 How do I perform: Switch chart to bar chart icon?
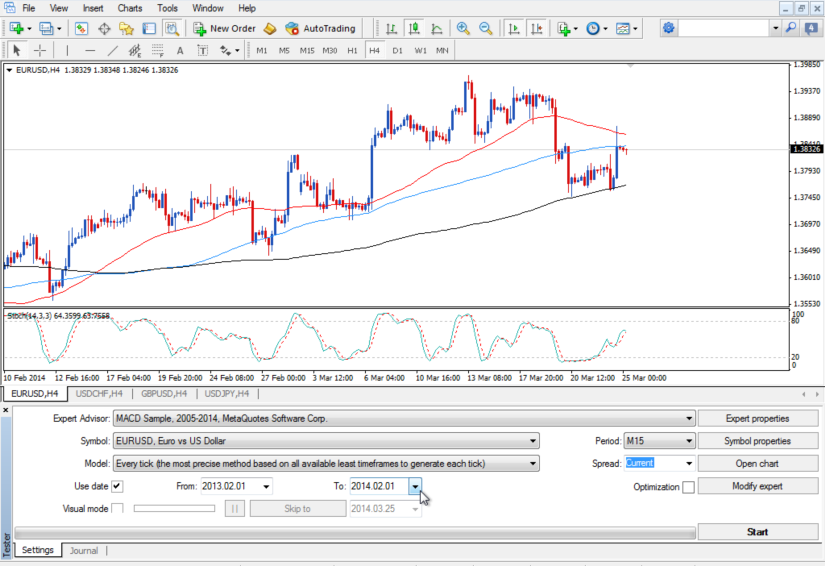(391, 28)
